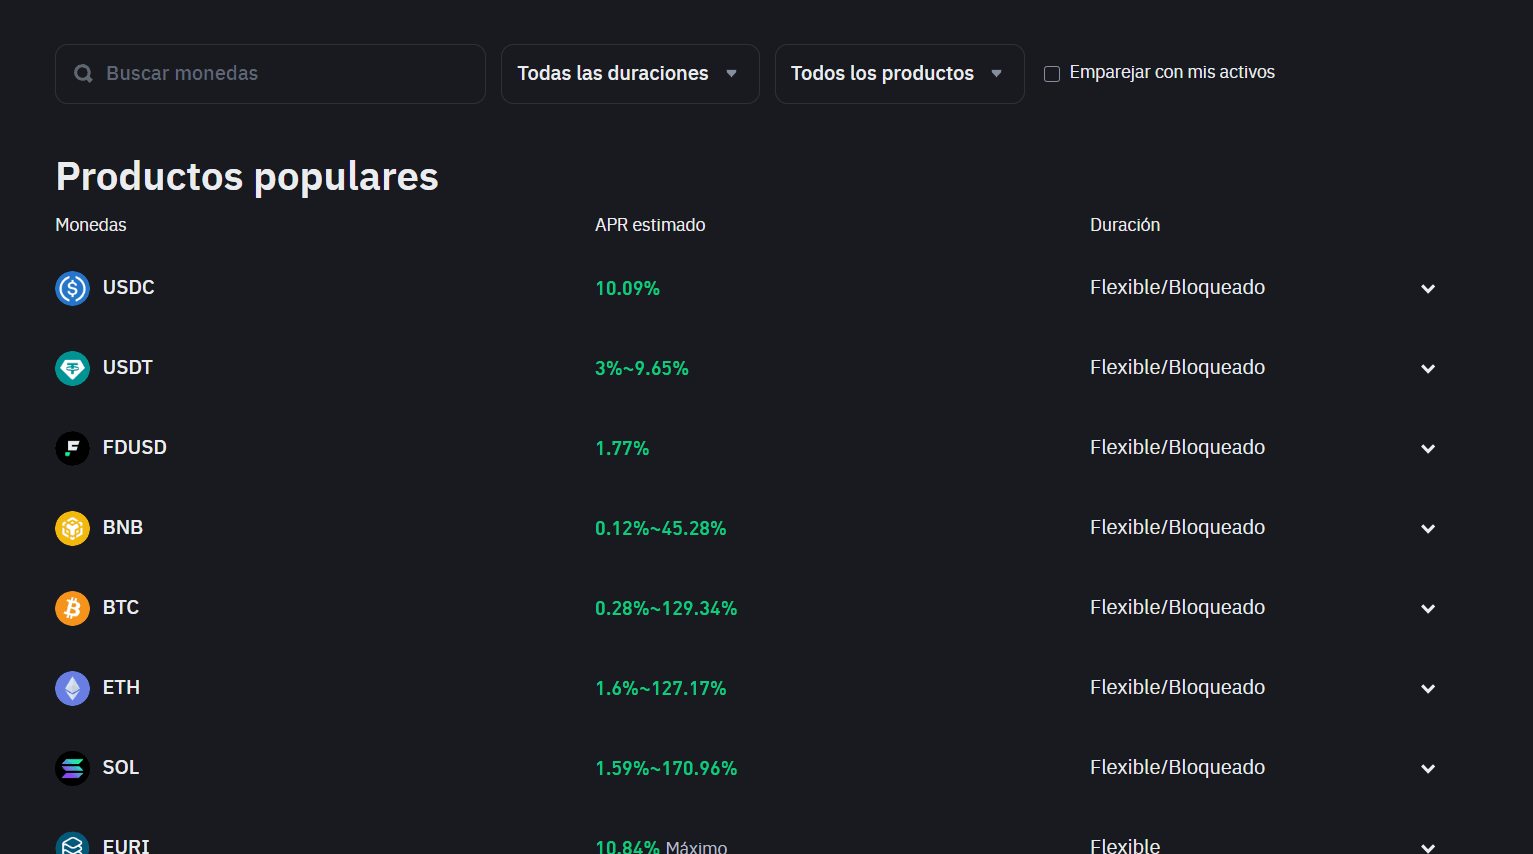Click the search magnifier icon
The width and height of the screenshot is (1533, 854).
(84, 74)
